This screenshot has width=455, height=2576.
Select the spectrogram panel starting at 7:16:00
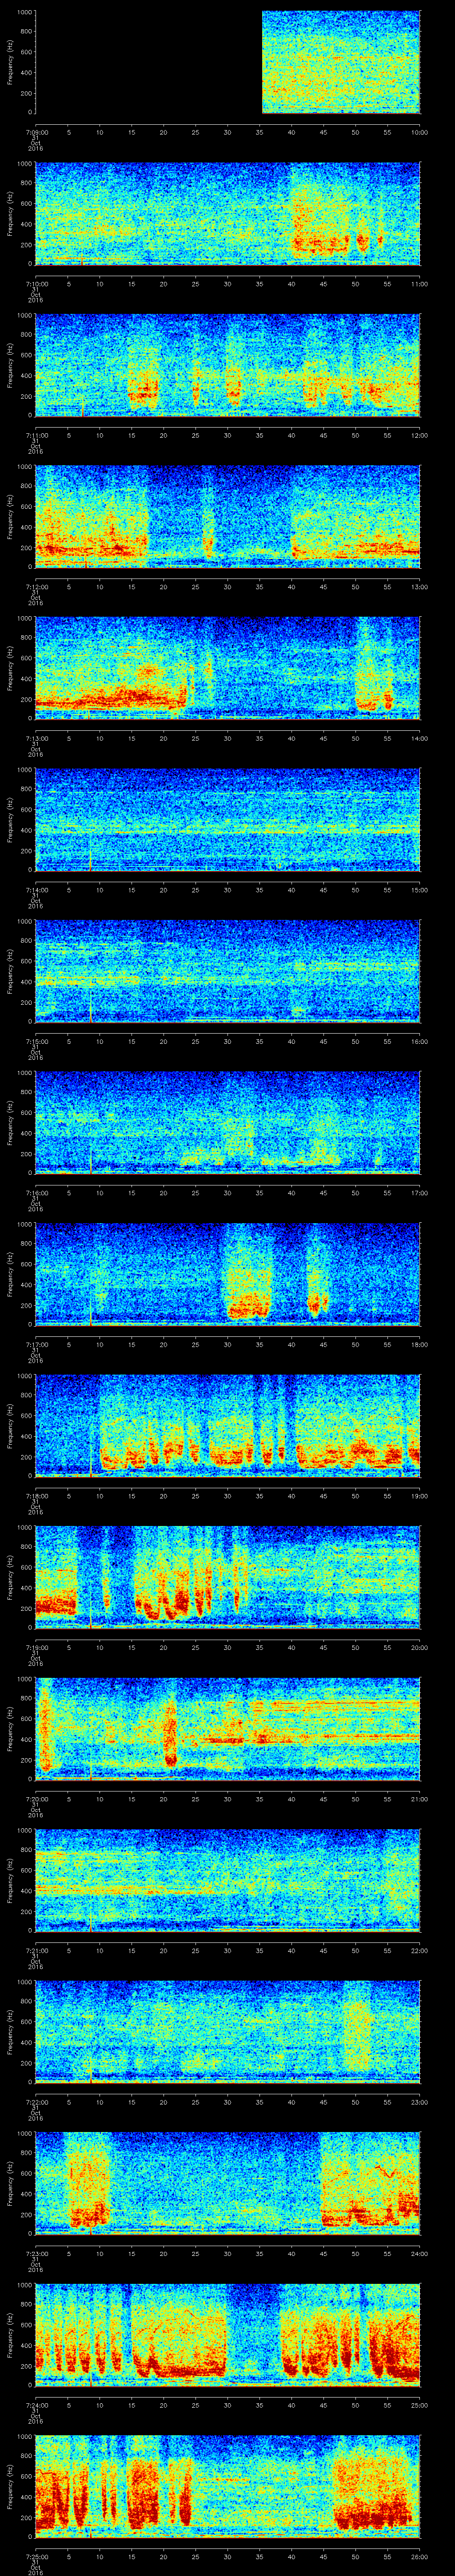point(228,1122)
